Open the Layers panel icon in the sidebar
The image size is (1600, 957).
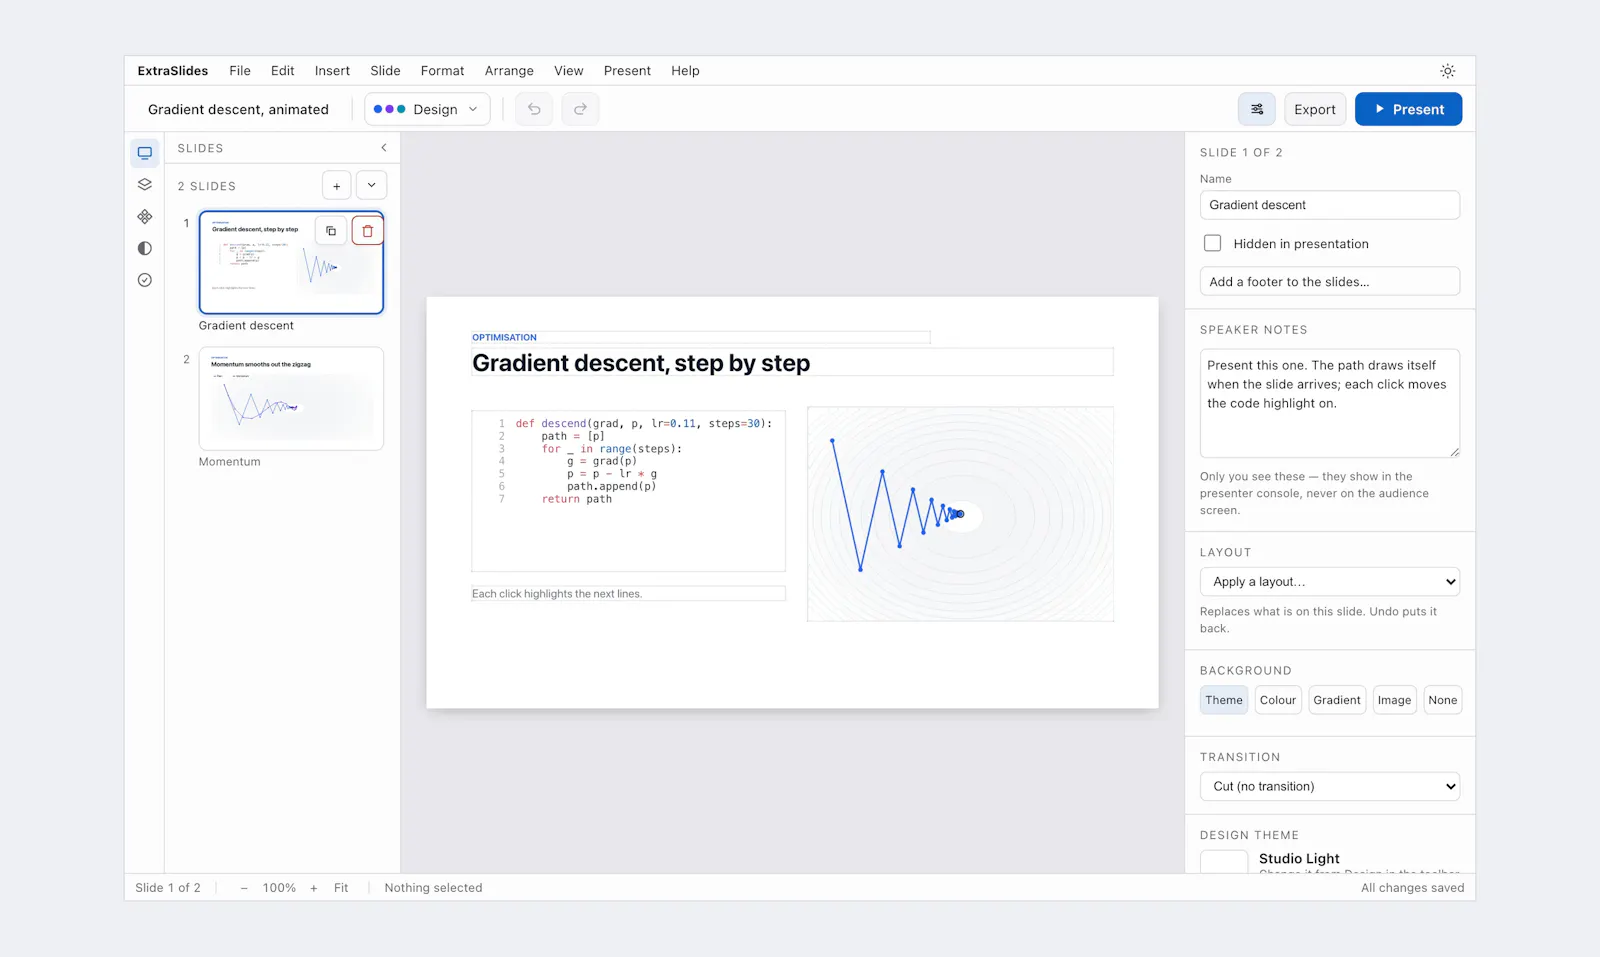tap(145, 185)
